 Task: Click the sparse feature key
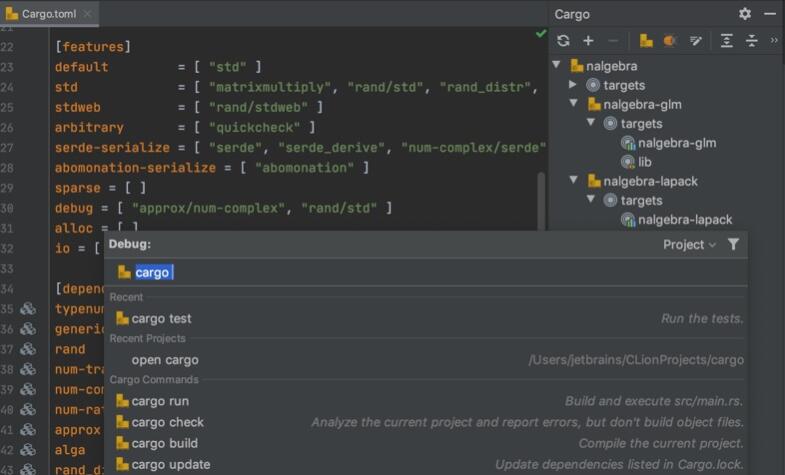(x=78, y=188)
